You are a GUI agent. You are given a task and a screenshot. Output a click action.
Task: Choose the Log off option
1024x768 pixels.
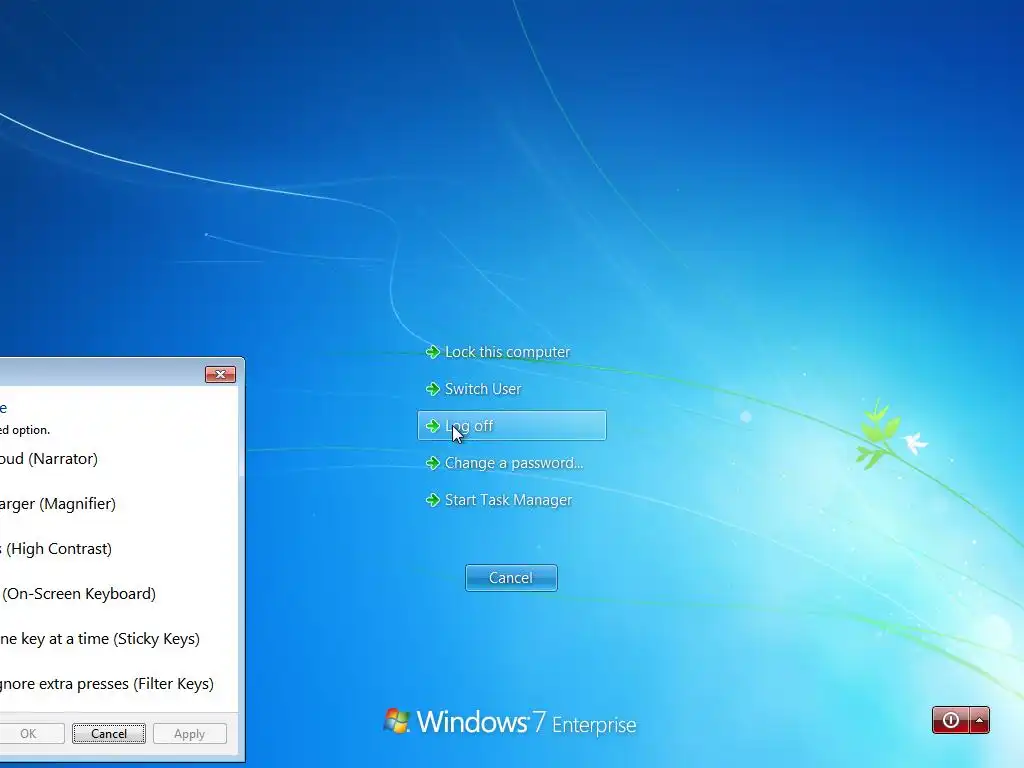pyautogui.click(x=512, y=426)
